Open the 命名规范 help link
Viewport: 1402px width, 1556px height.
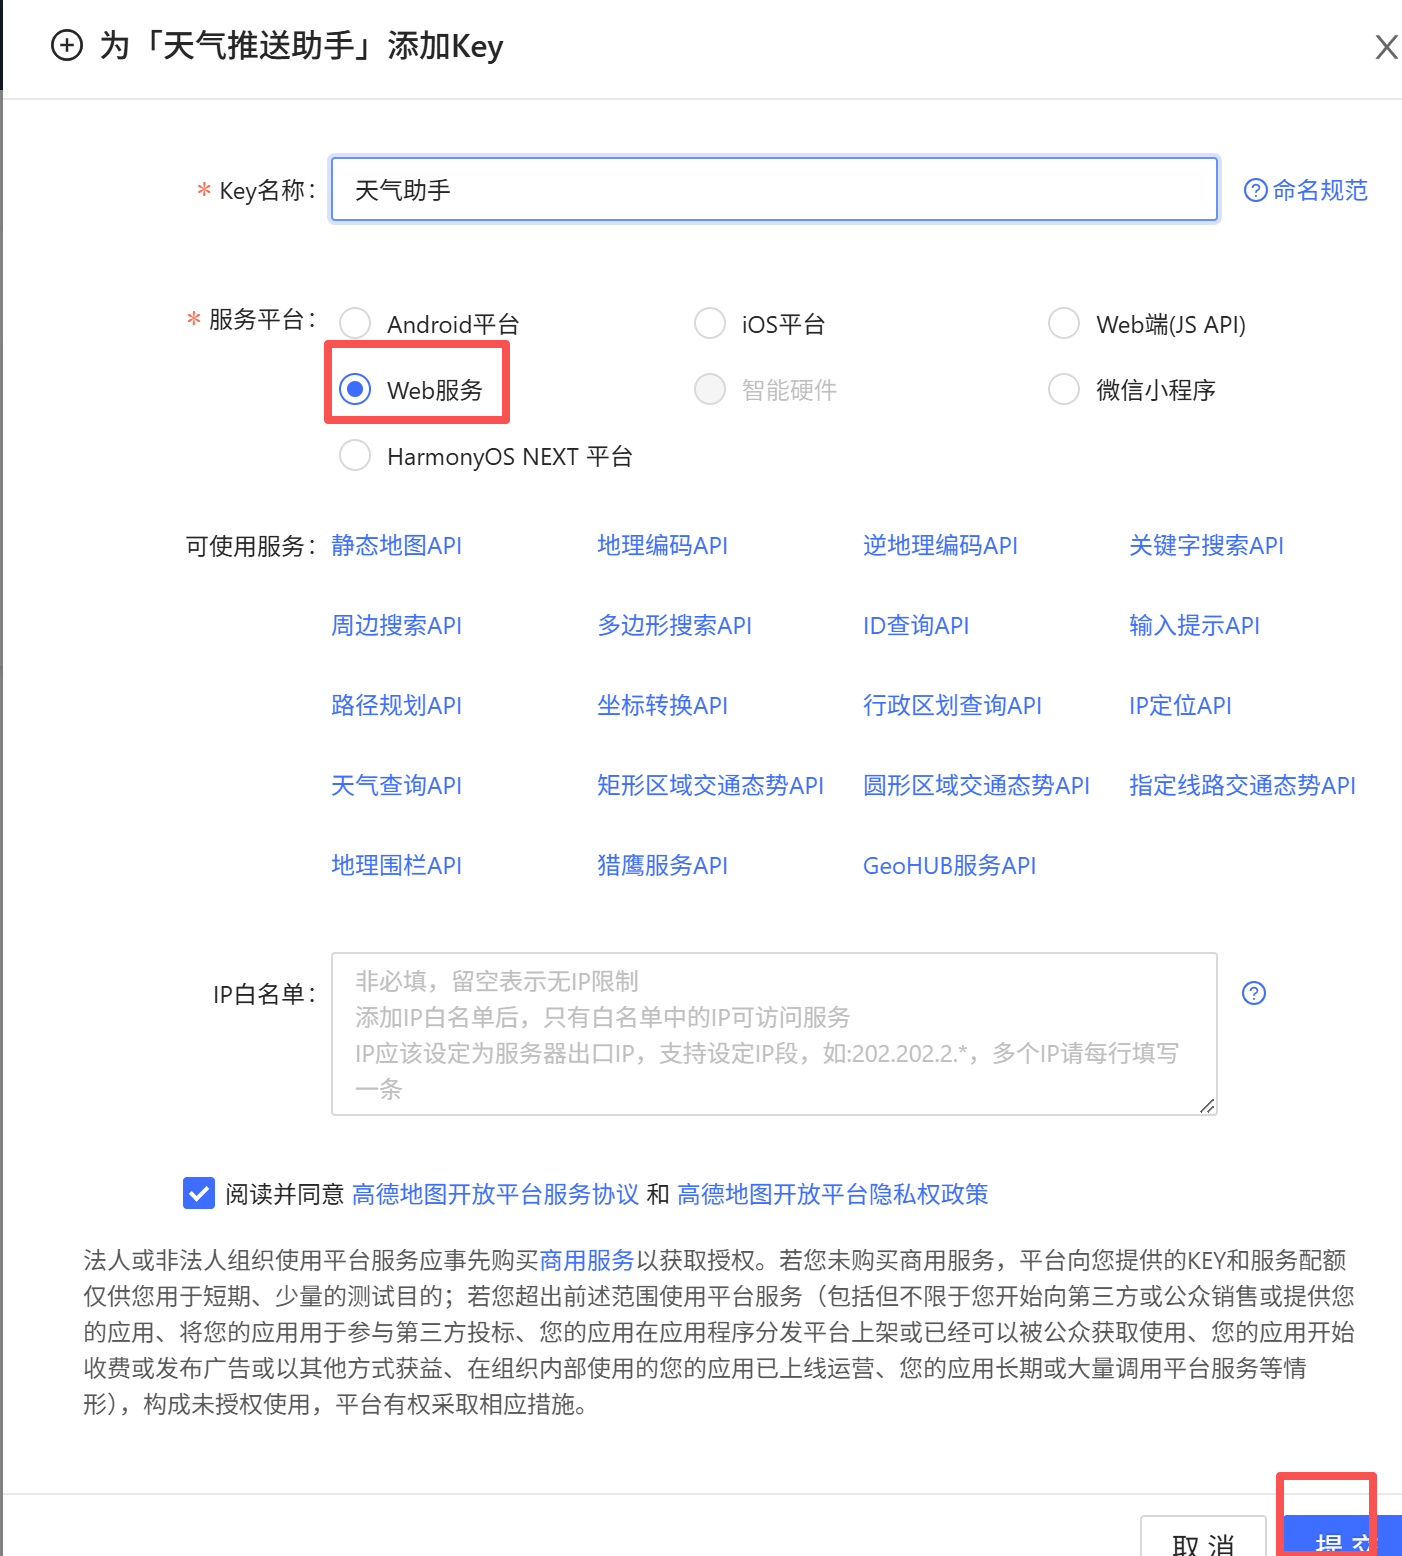[x=1306, y=190]
